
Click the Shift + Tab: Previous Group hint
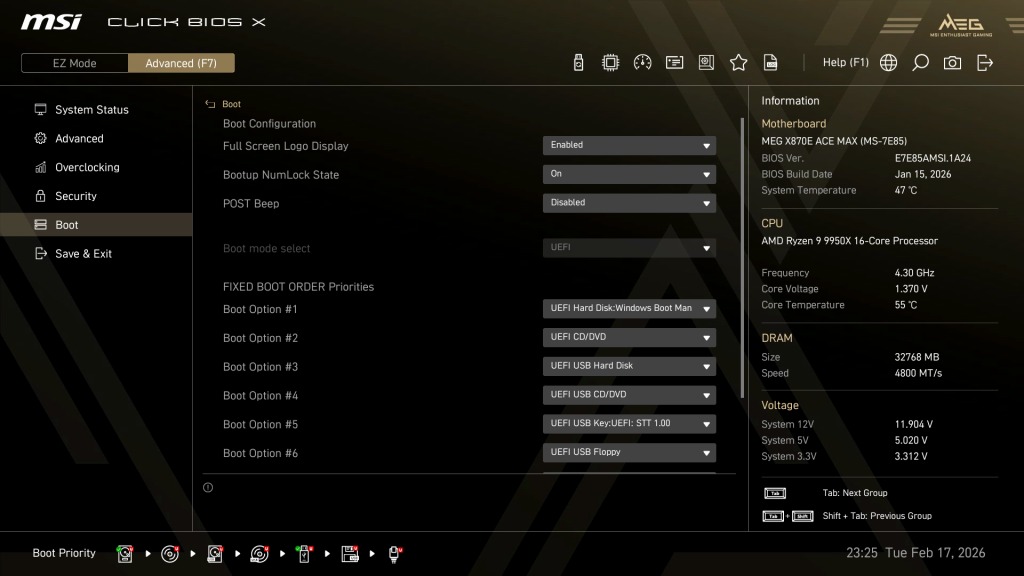click(877, 516)
